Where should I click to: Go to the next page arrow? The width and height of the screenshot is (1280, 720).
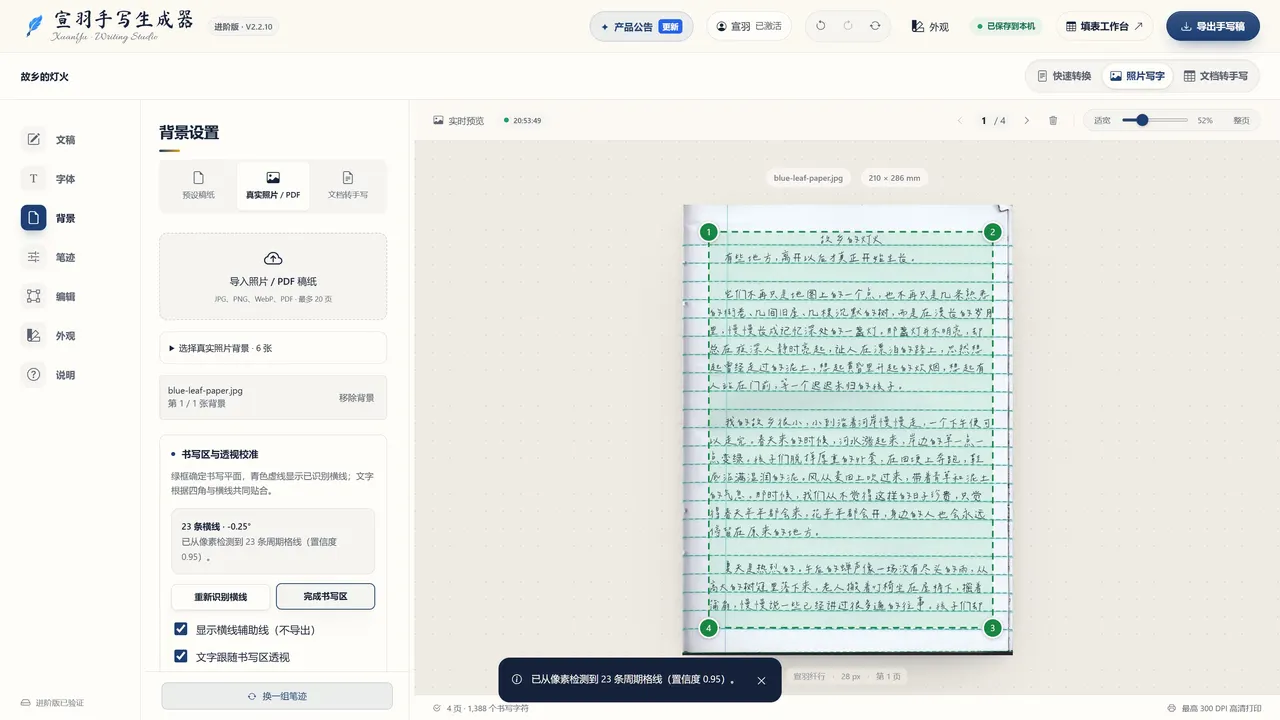tap(1026, 120)
